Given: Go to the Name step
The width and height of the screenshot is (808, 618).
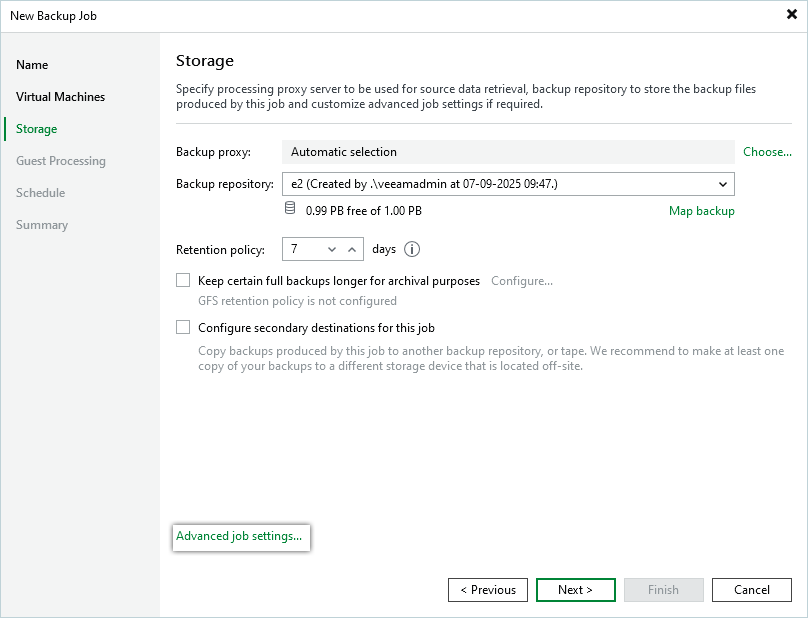Looking at the screenshot, I should tap(32, 65).
